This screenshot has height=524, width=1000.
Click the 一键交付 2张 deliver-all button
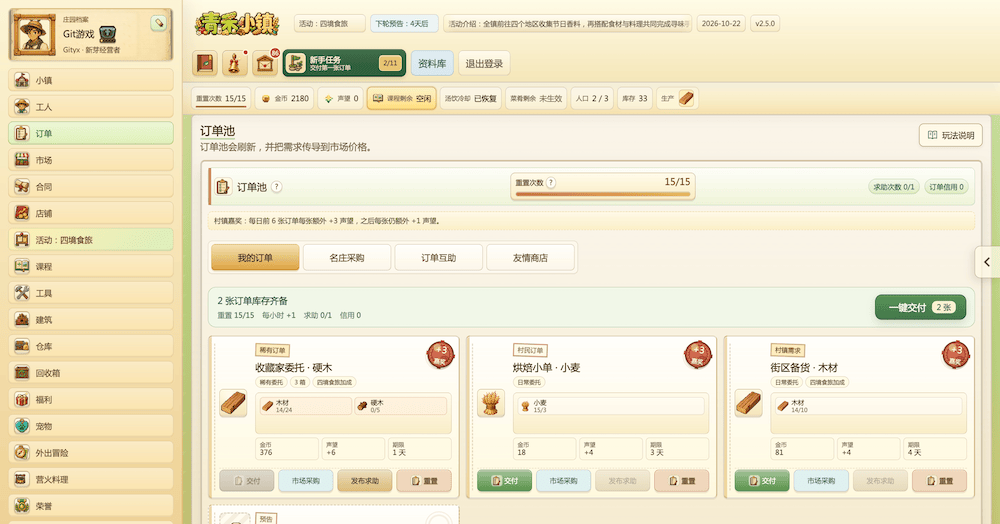click(920, 307)
